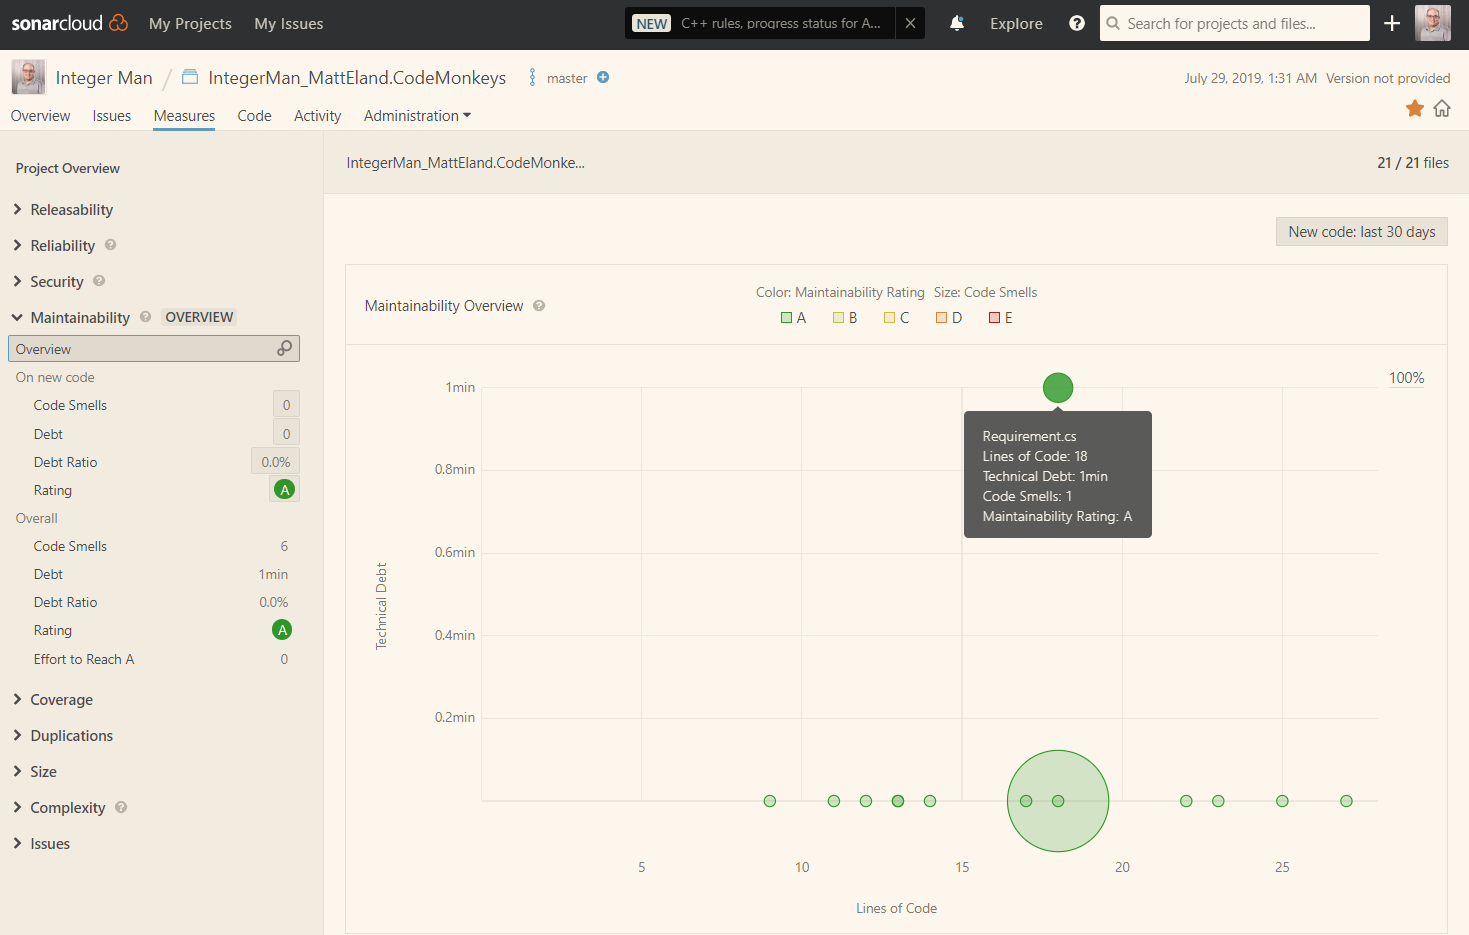Open the Reliability help tooltip icon

(x=109, y=245)
